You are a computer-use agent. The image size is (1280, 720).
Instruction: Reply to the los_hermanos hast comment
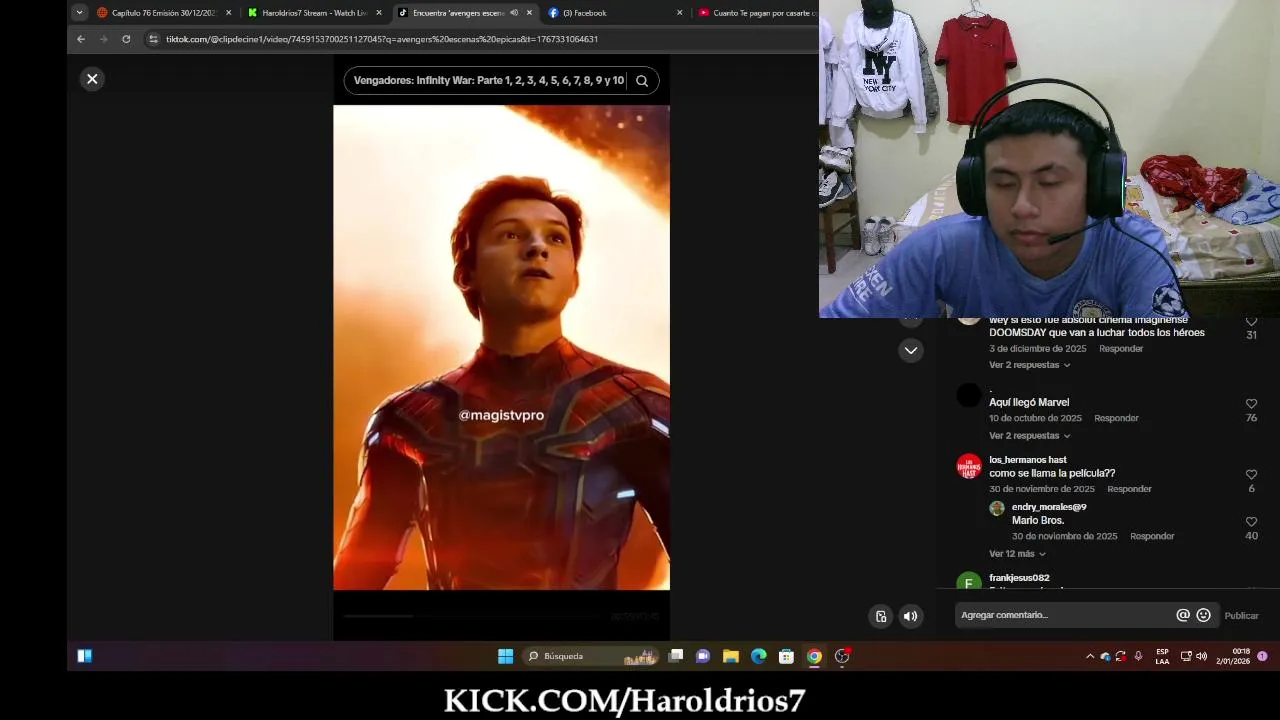(1129, 489)
